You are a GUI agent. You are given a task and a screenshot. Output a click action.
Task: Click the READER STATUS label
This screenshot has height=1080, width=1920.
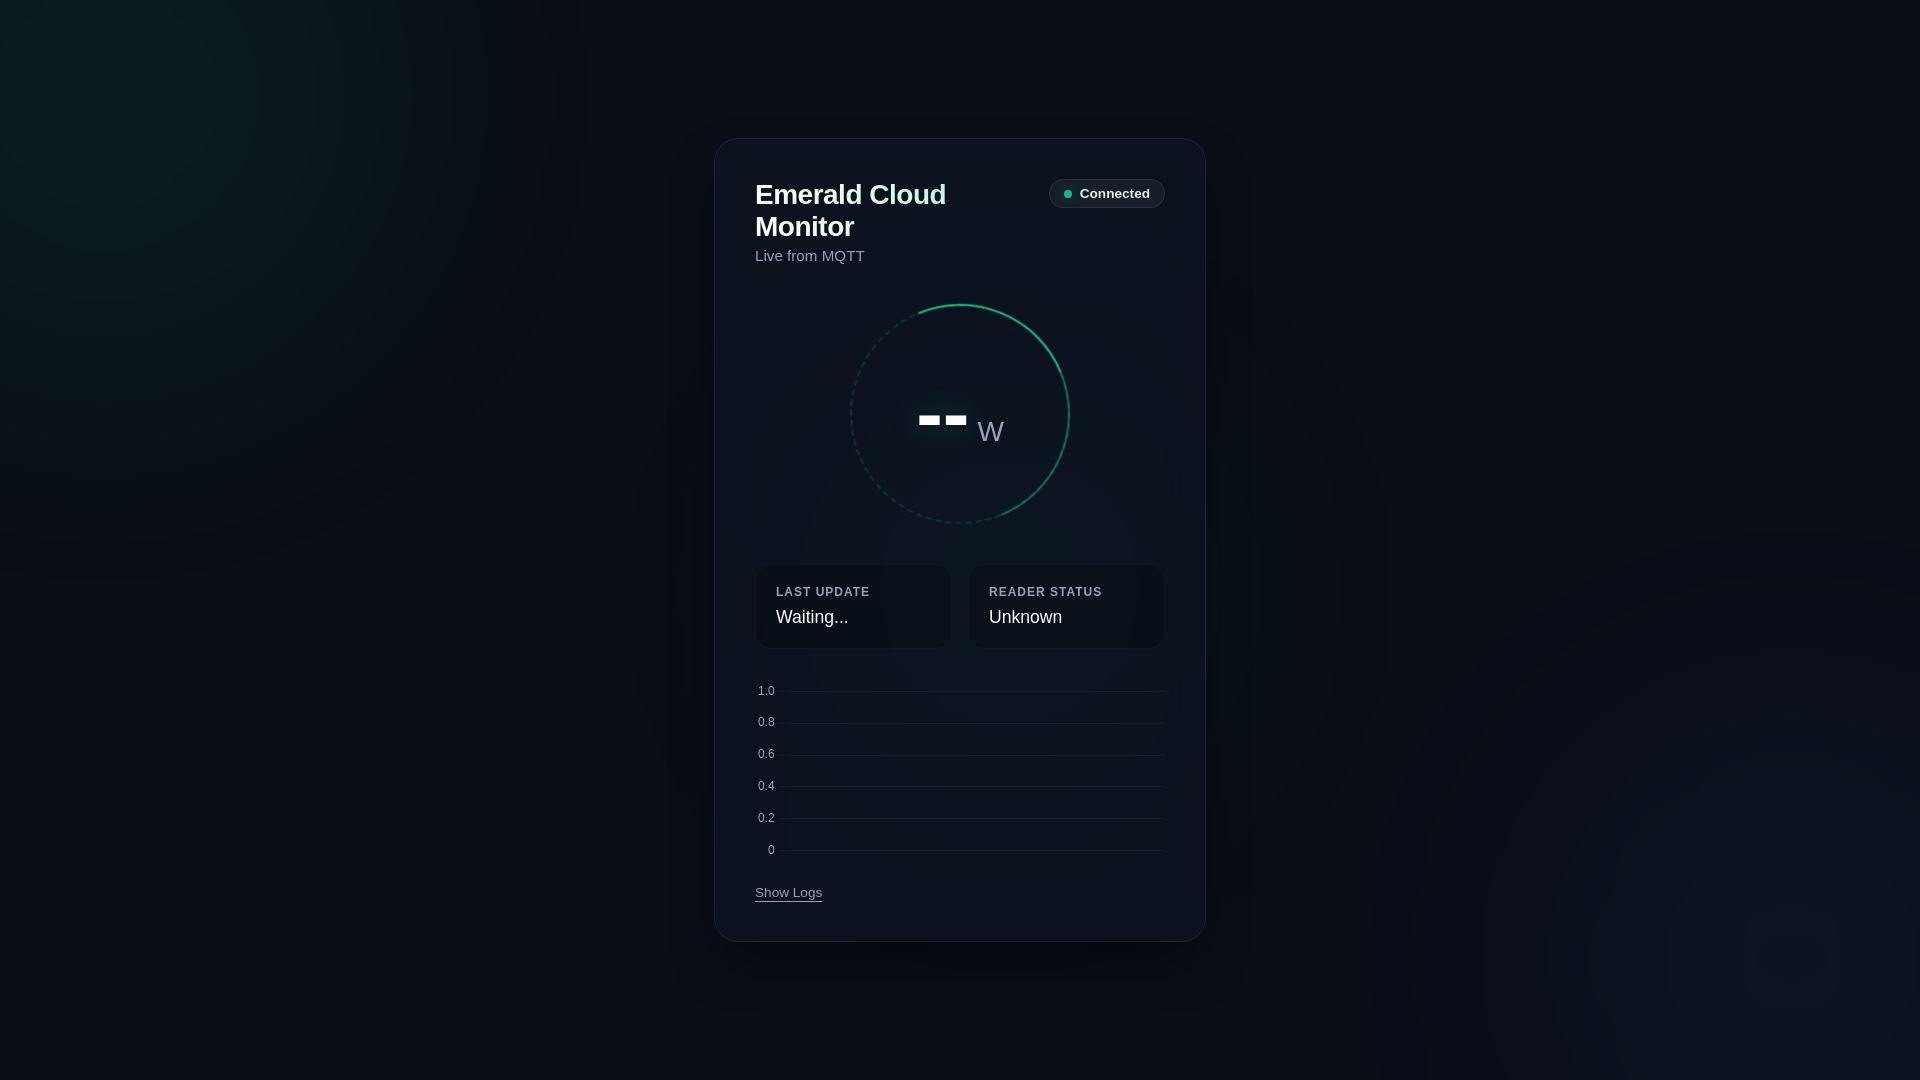(1045, 592)
